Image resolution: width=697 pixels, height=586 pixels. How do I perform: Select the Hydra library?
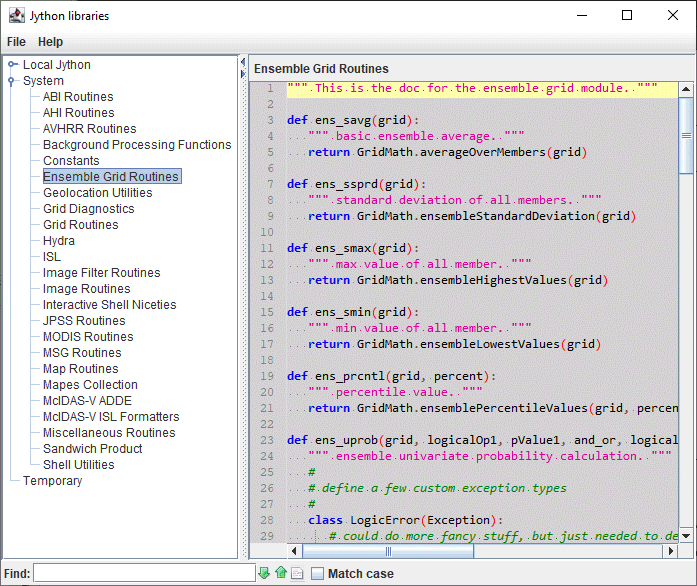click(x=59, y=241)
